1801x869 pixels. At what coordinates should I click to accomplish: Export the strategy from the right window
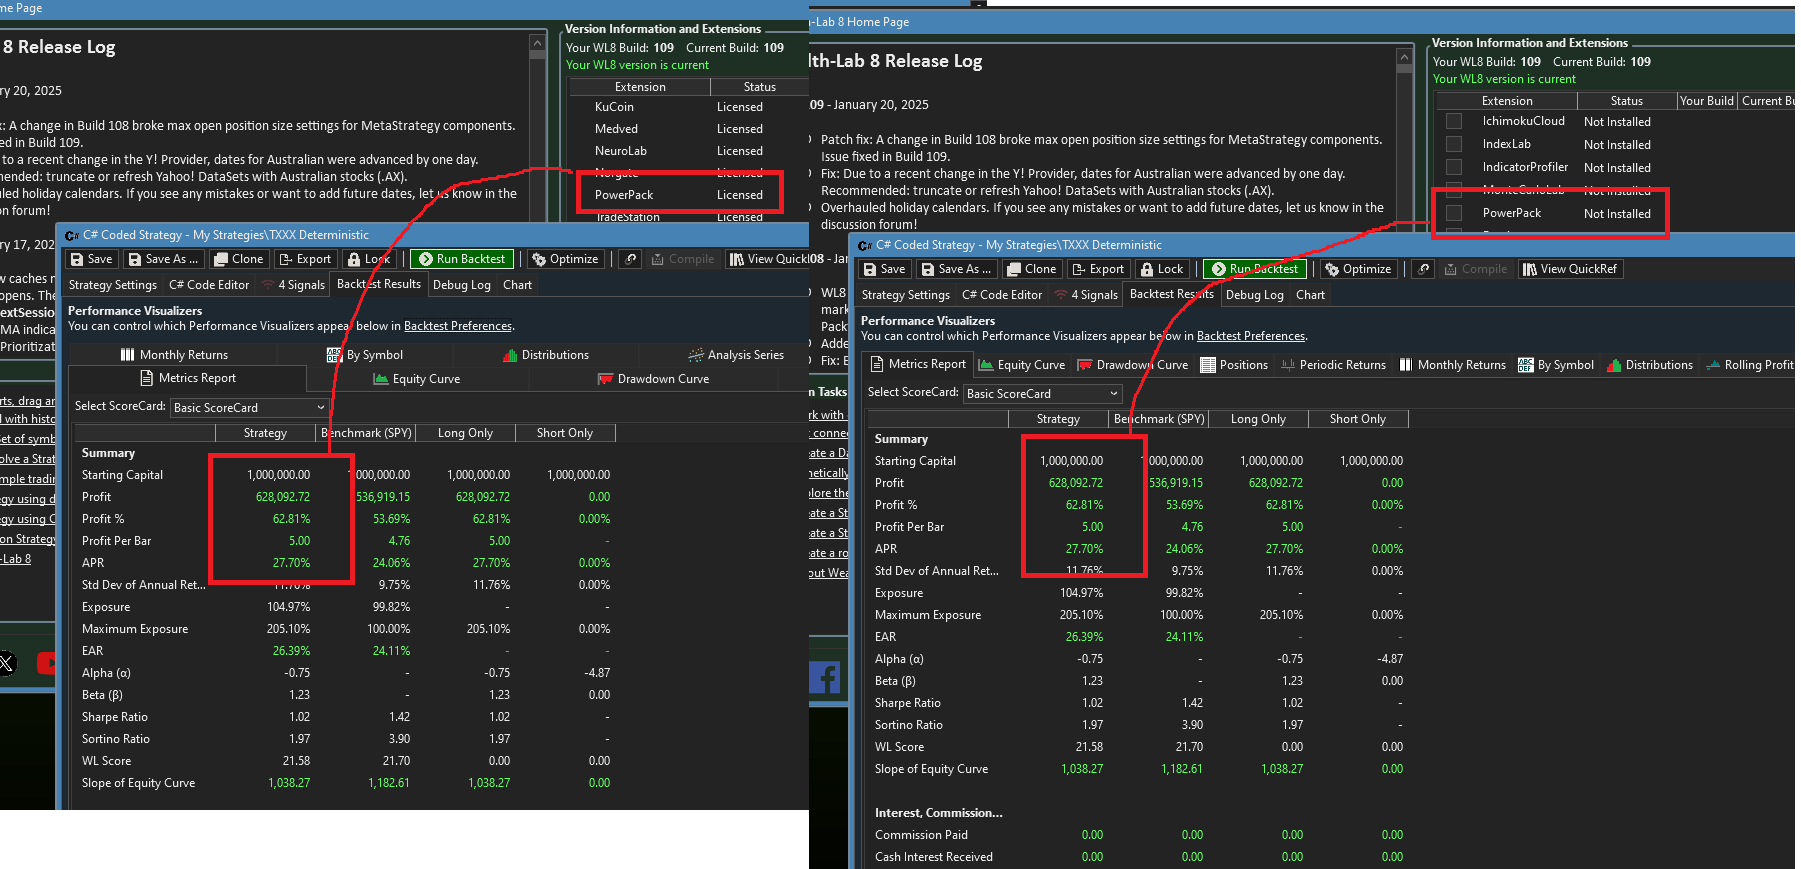(1098, 269)
